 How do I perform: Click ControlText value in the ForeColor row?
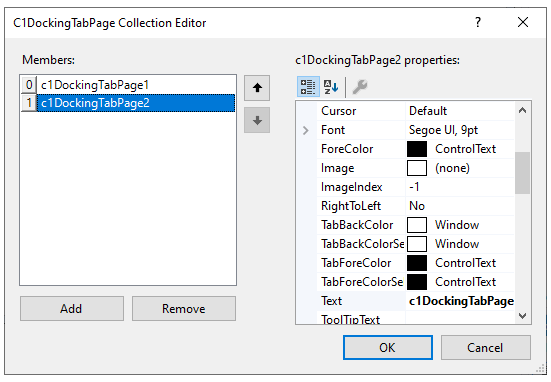[465, 149]
